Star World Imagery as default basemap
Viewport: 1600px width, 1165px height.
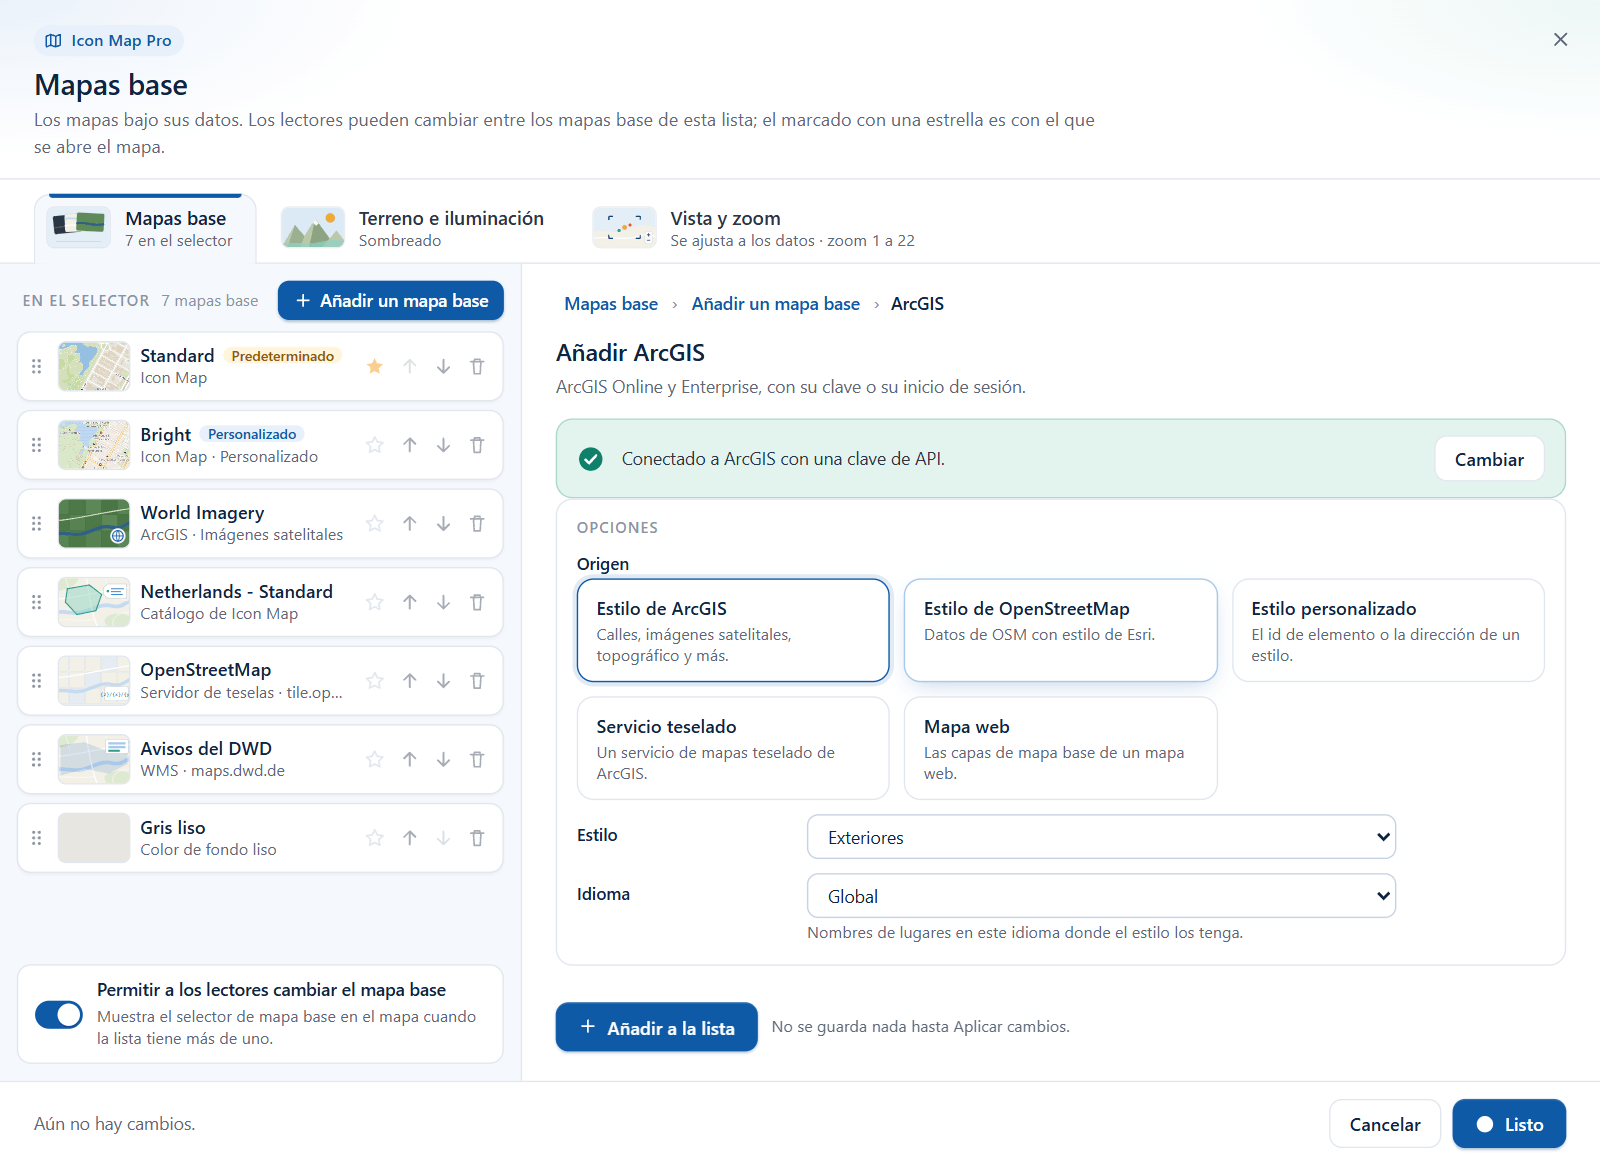point(375,524)
